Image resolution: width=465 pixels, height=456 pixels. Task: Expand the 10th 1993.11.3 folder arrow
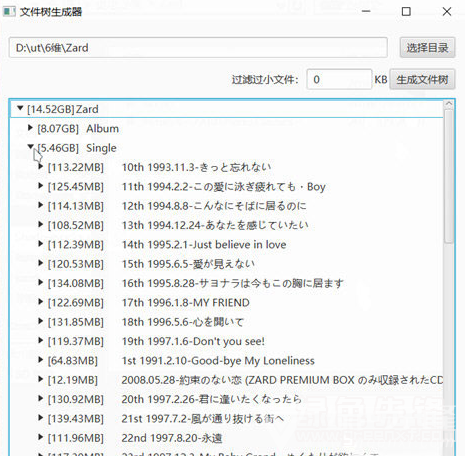coord(40,166)
